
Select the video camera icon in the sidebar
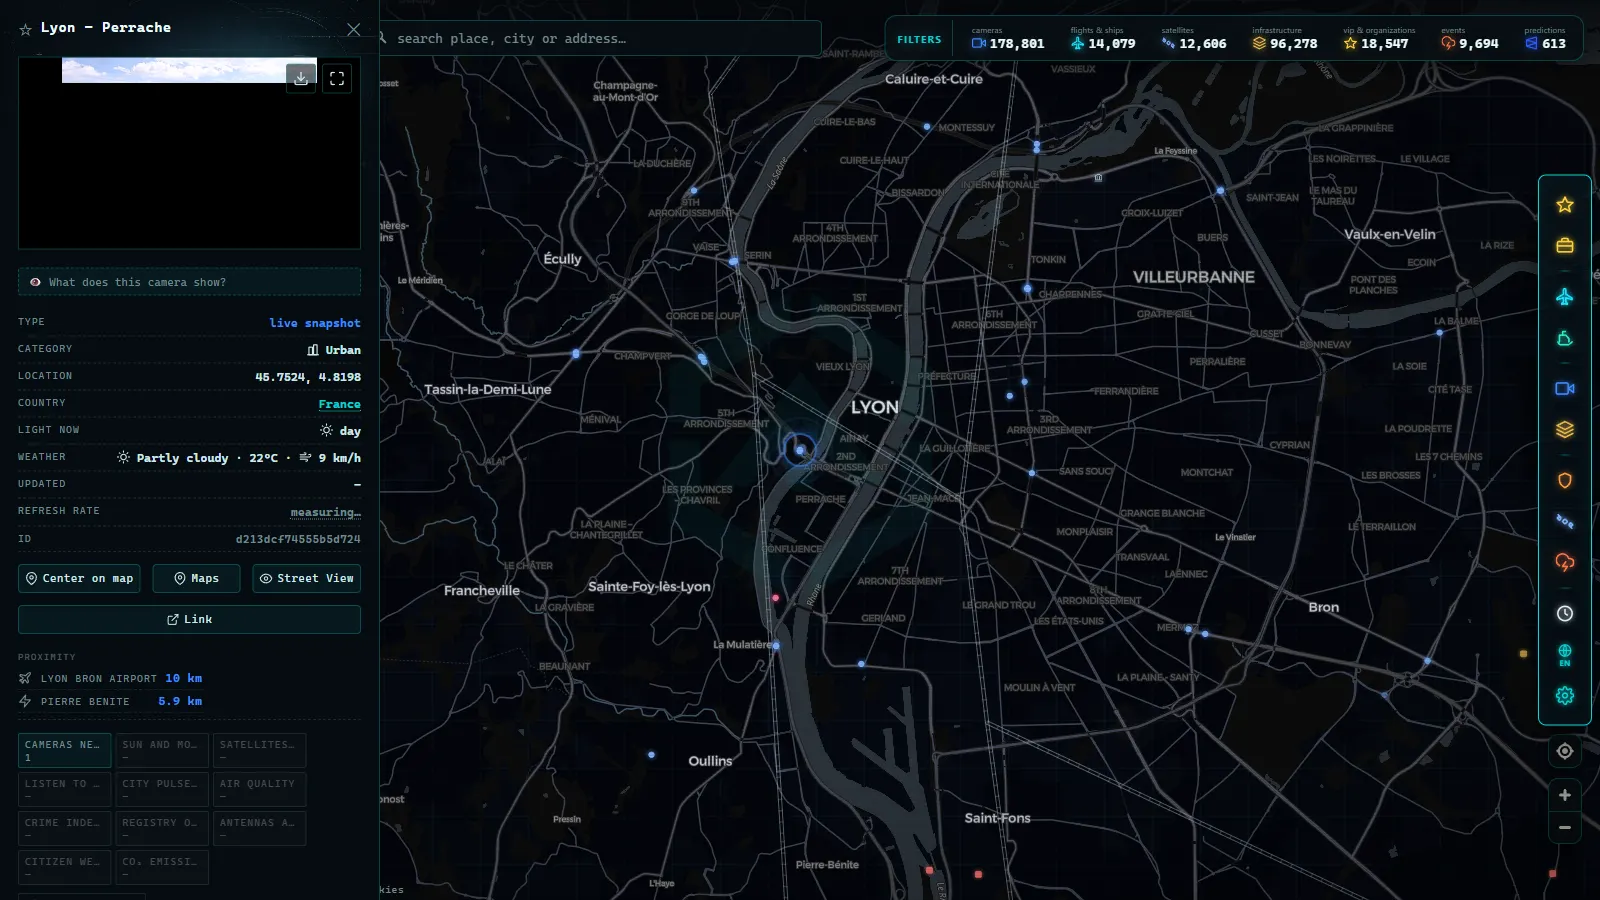pyautogui.click(x=1565, y=388)
